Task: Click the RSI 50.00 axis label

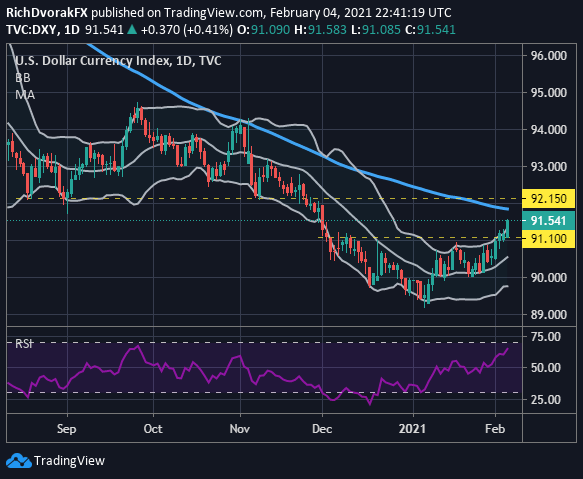Action: (546, 368)
